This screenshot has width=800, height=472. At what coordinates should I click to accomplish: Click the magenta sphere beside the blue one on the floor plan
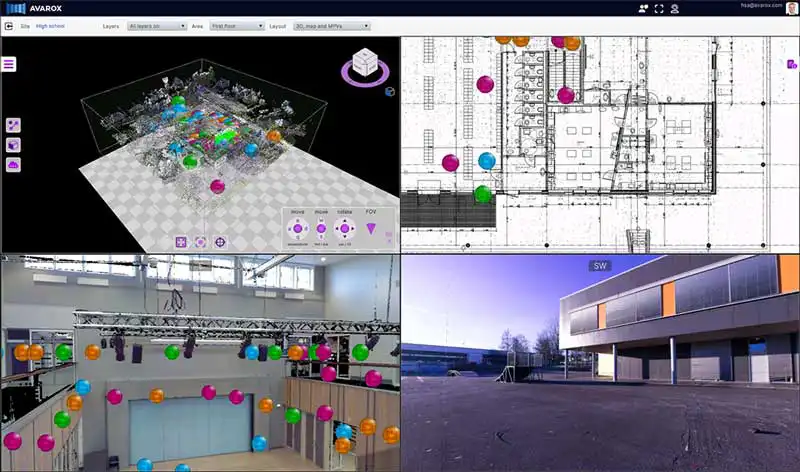450,163
